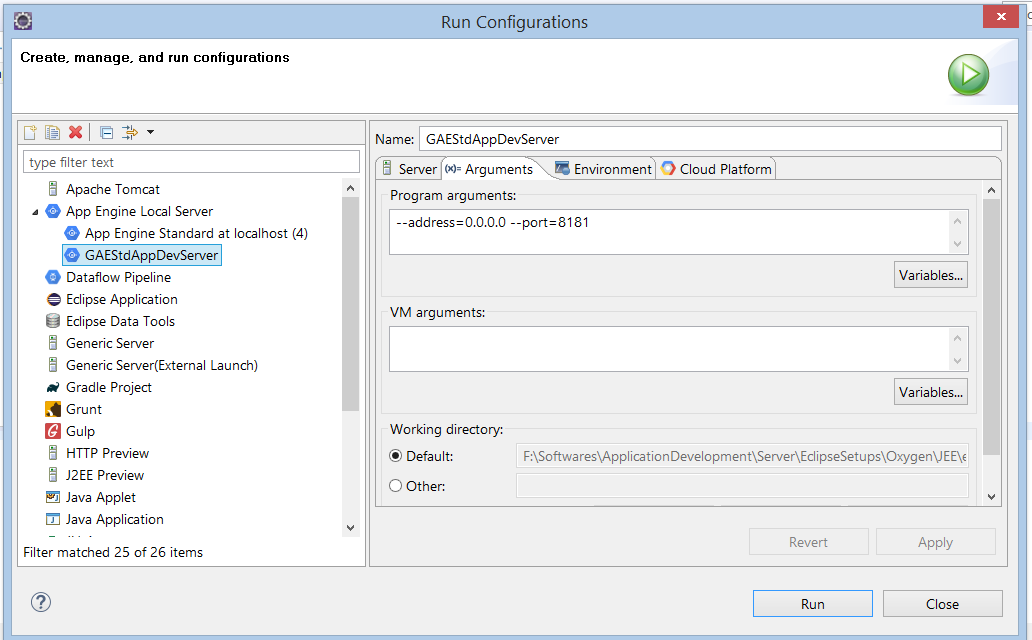Image resolution: width=1032 pixels, height=640 pixels.
Task: Duplicate the selected launch configuration
Action: [x=53, y=132]
